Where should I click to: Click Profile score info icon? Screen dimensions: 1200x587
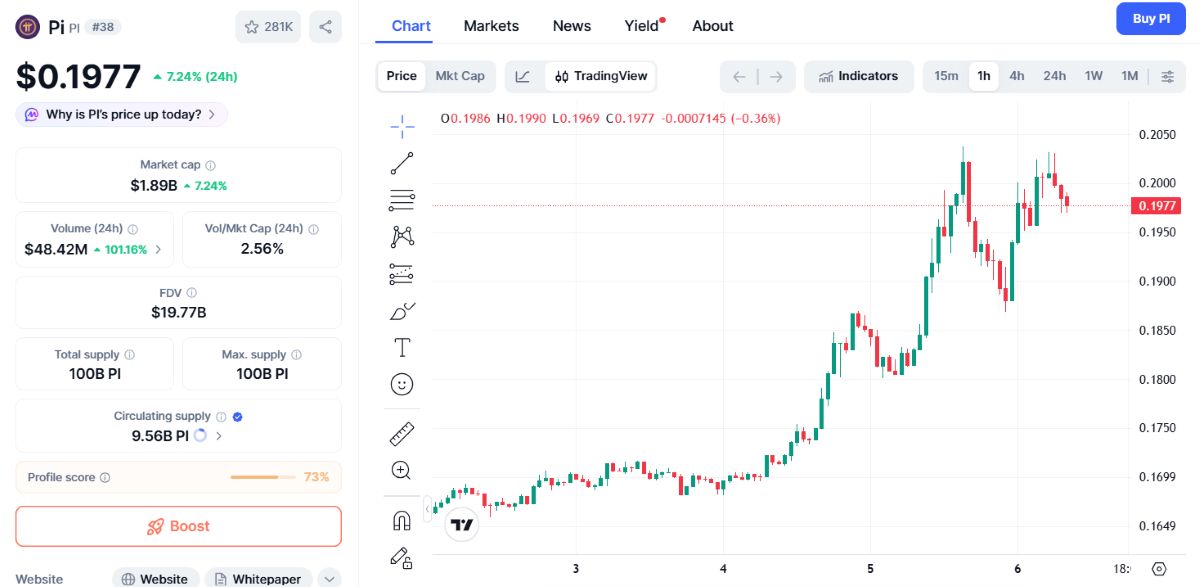pyautogui.click(x=105, y=478)
